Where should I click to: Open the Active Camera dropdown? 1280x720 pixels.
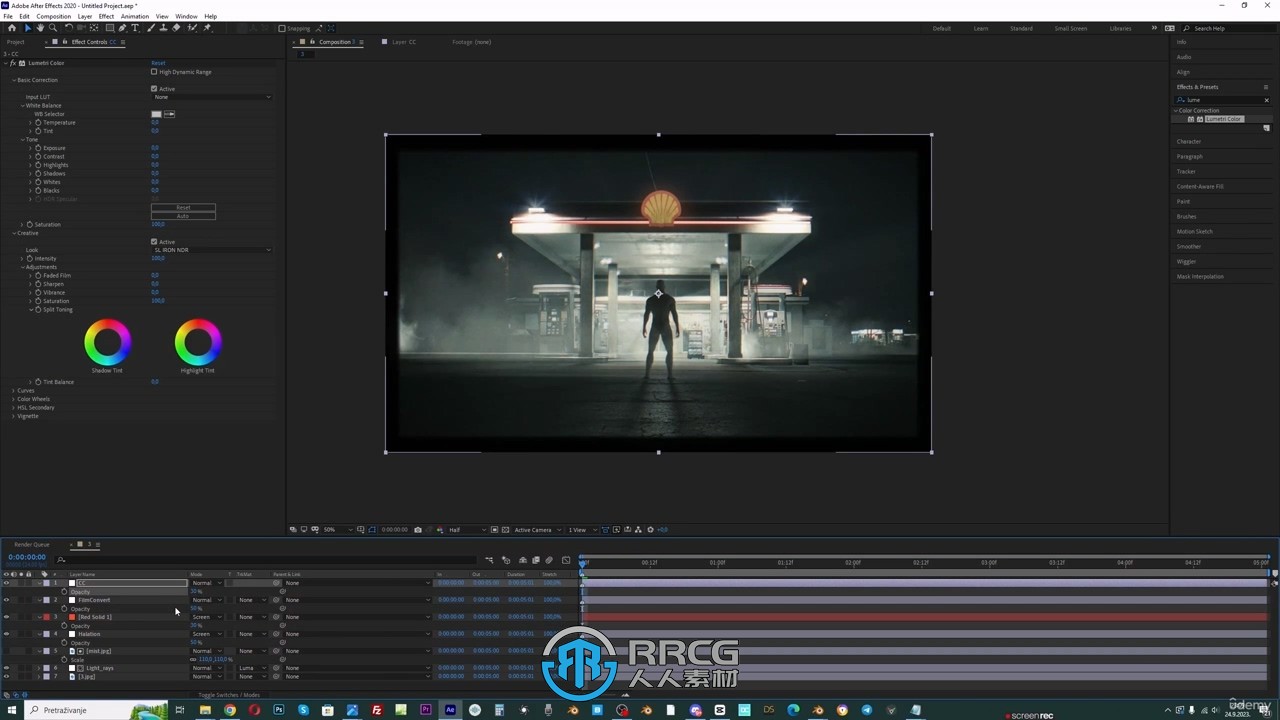(538, 530)
